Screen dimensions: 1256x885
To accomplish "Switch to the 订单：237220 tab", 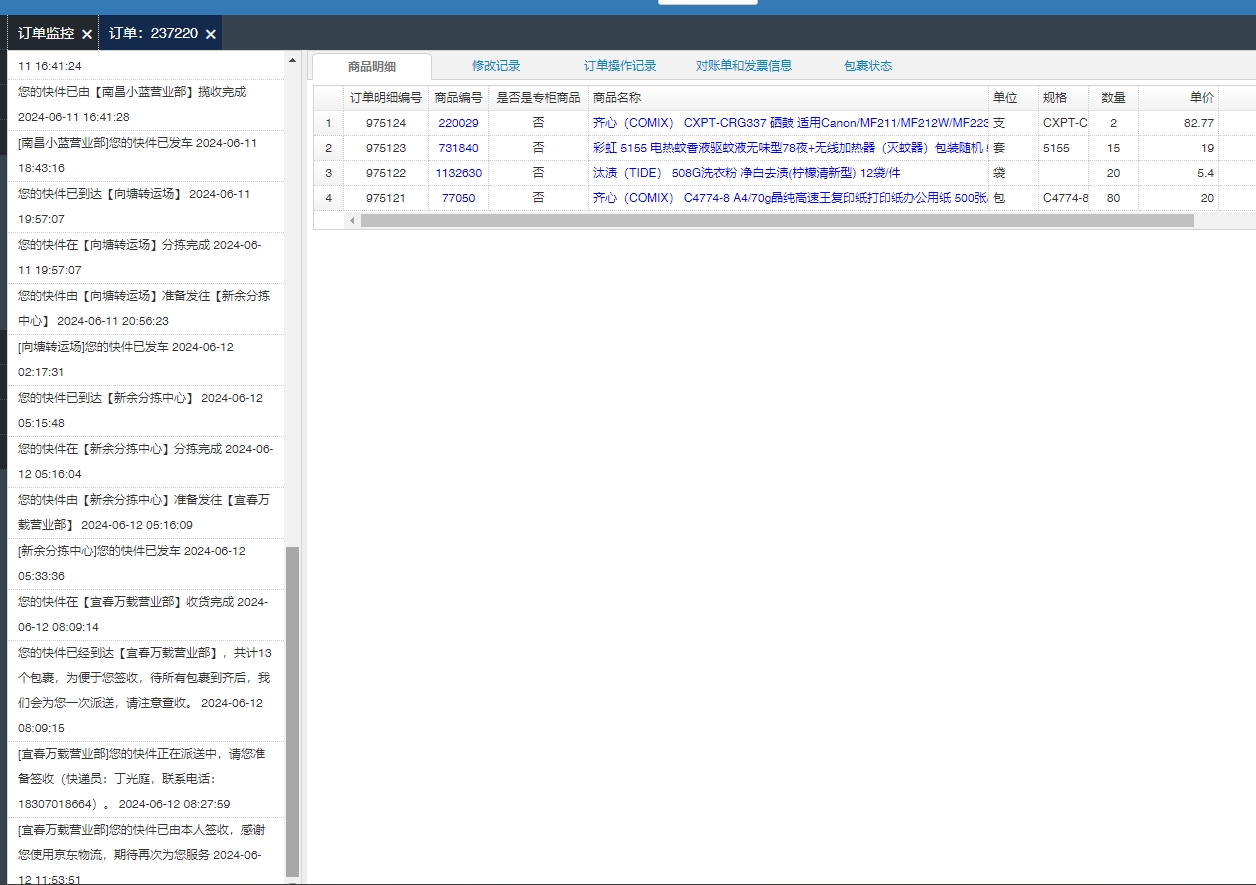I will (153, 33).
